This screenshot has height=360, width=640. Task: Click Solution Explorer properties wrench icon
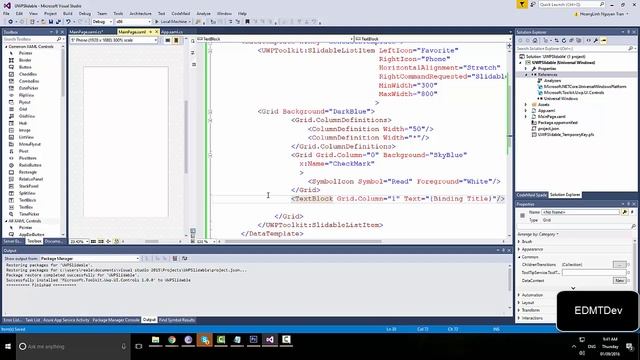tap(596, 40)
